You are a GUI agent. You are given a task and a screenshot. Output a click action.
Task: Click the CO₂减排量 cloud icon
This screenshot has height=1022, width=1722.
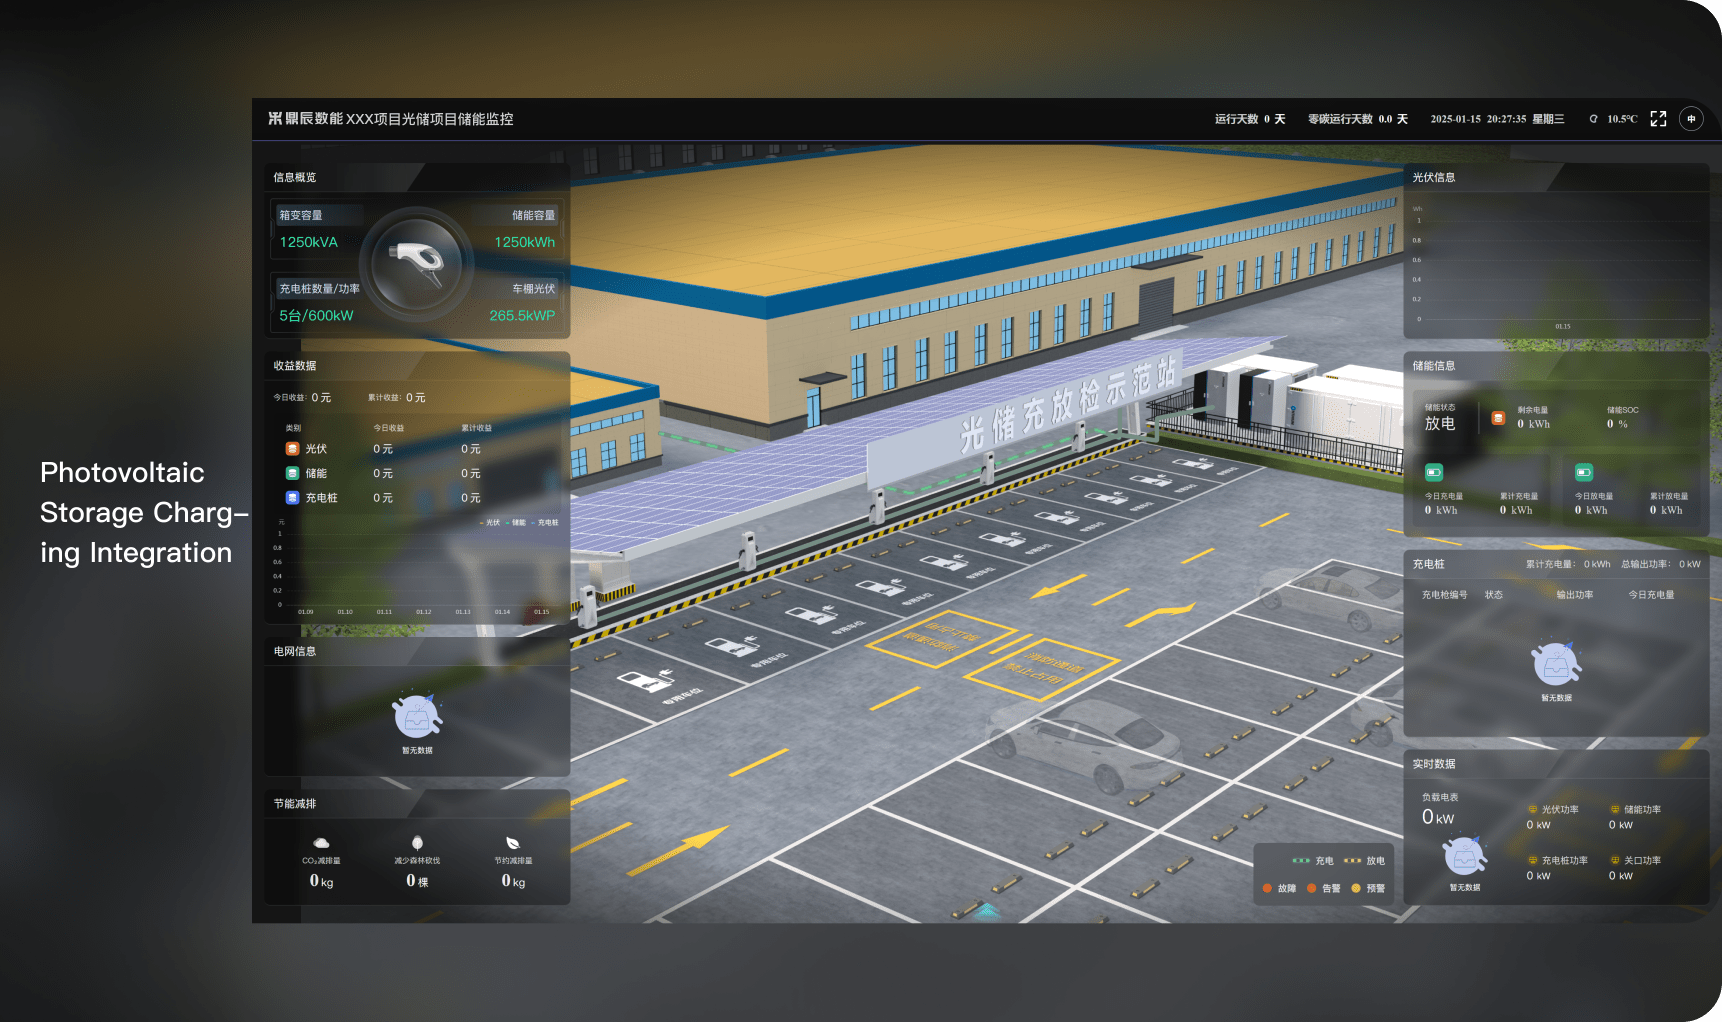(x=321, y=843)
